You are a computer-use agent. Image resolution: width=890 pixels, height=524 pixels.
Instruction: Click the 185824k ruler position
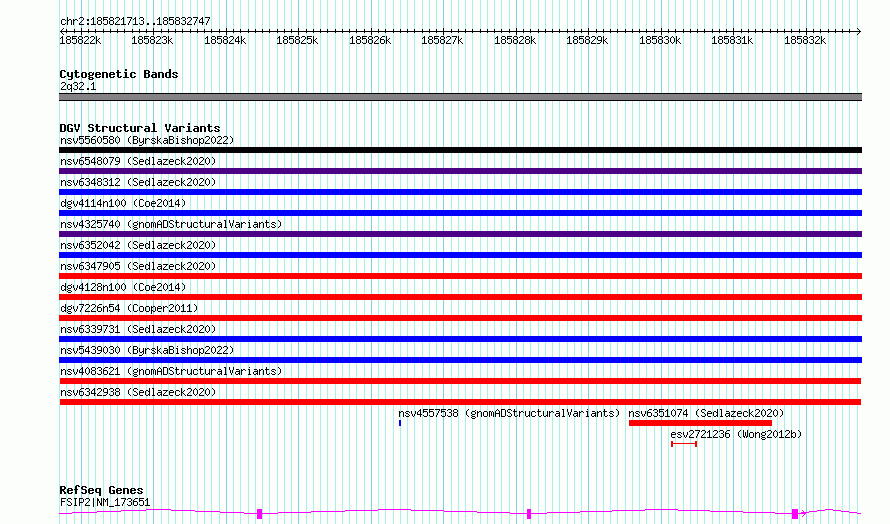(225, 40)
